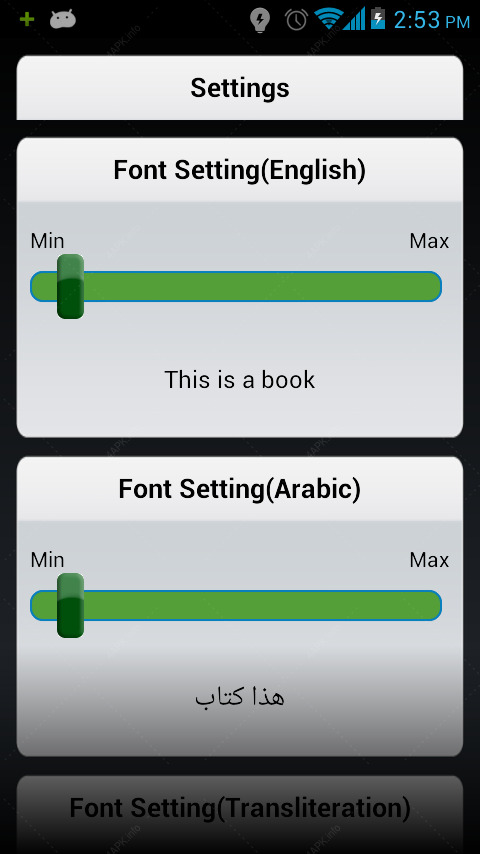
Task: Tap the Settings title header
Action: click(x=240, y=88)
